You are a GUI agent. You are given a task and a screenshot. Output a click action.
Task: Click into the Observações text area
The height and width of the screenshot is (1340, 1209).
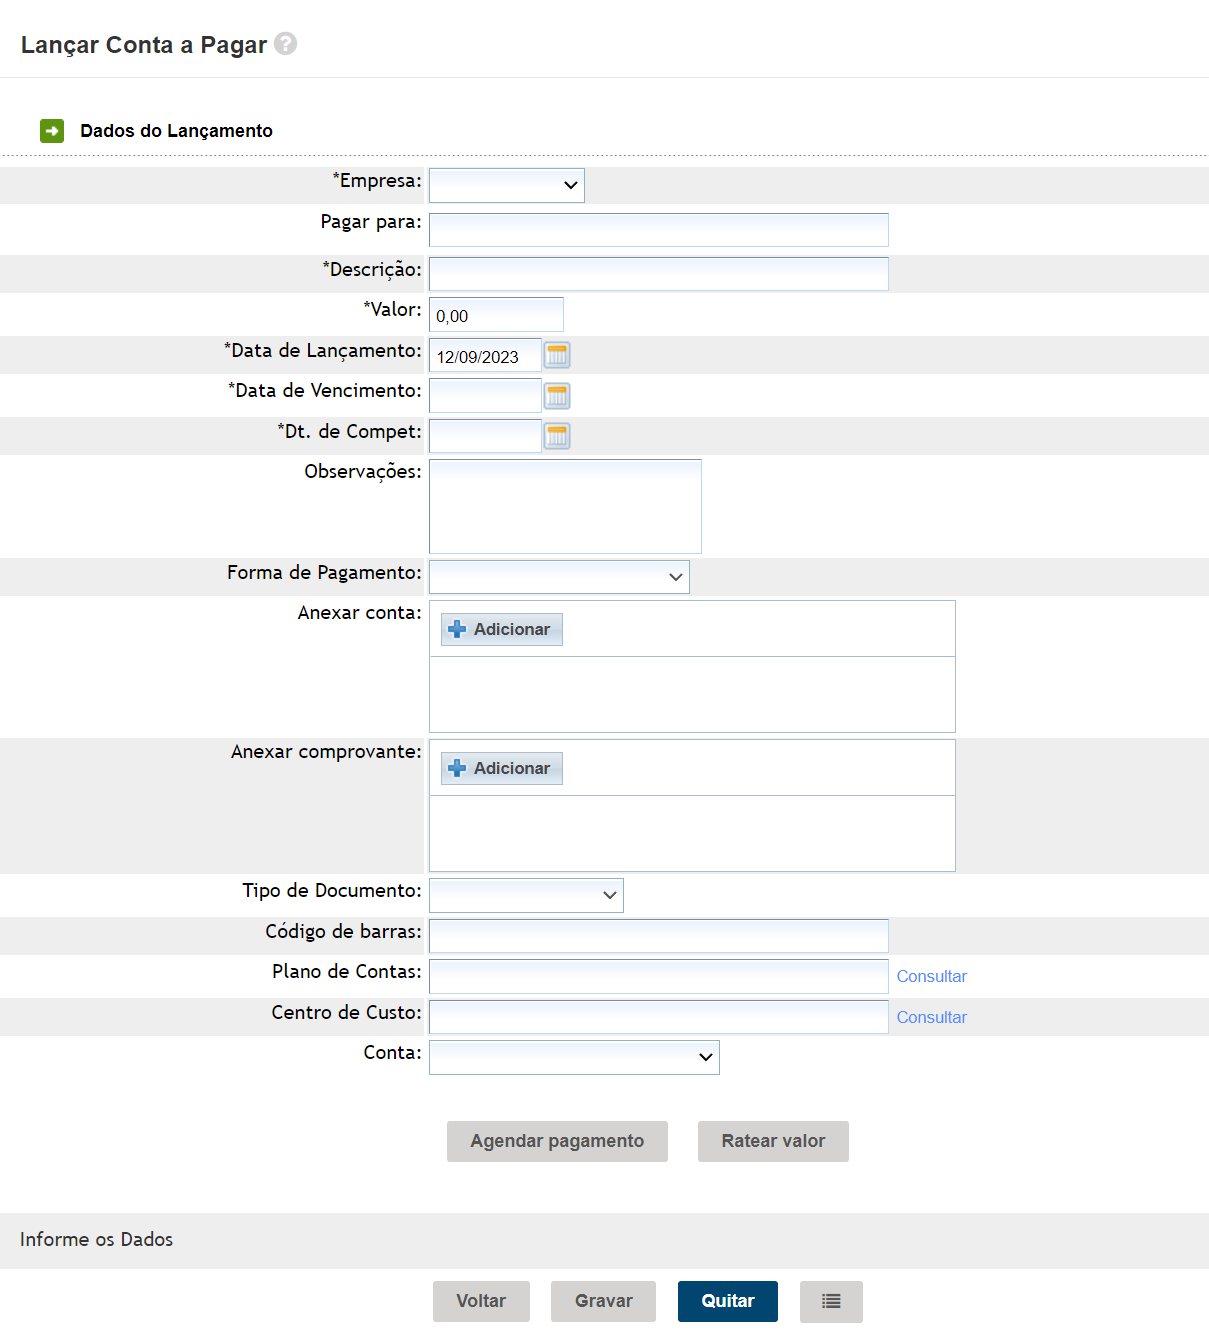tap(565, 506)
